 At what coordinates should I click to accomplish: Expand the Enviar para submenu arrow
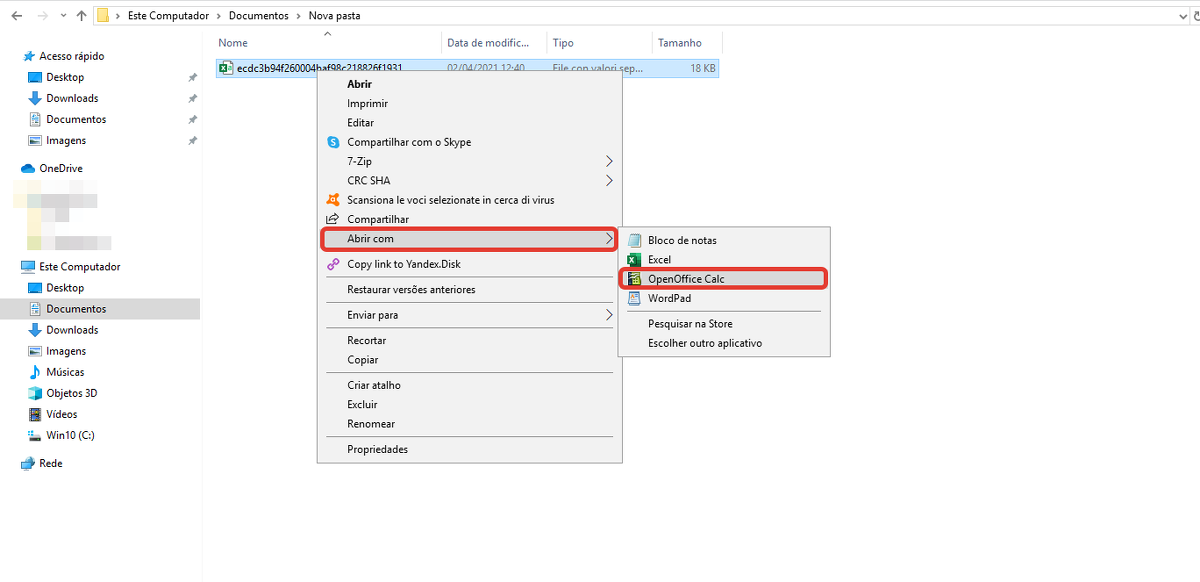tap(609, 315)
